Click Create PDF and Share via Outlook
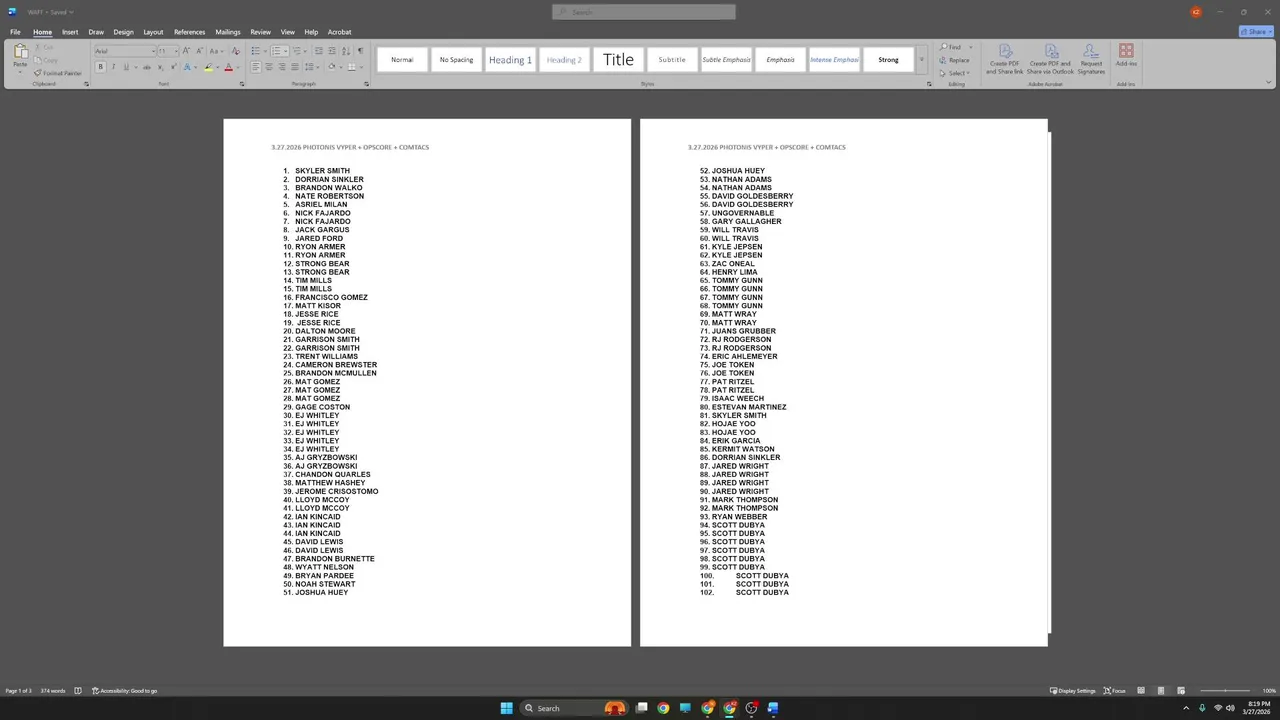 [x=1050, y=60]
